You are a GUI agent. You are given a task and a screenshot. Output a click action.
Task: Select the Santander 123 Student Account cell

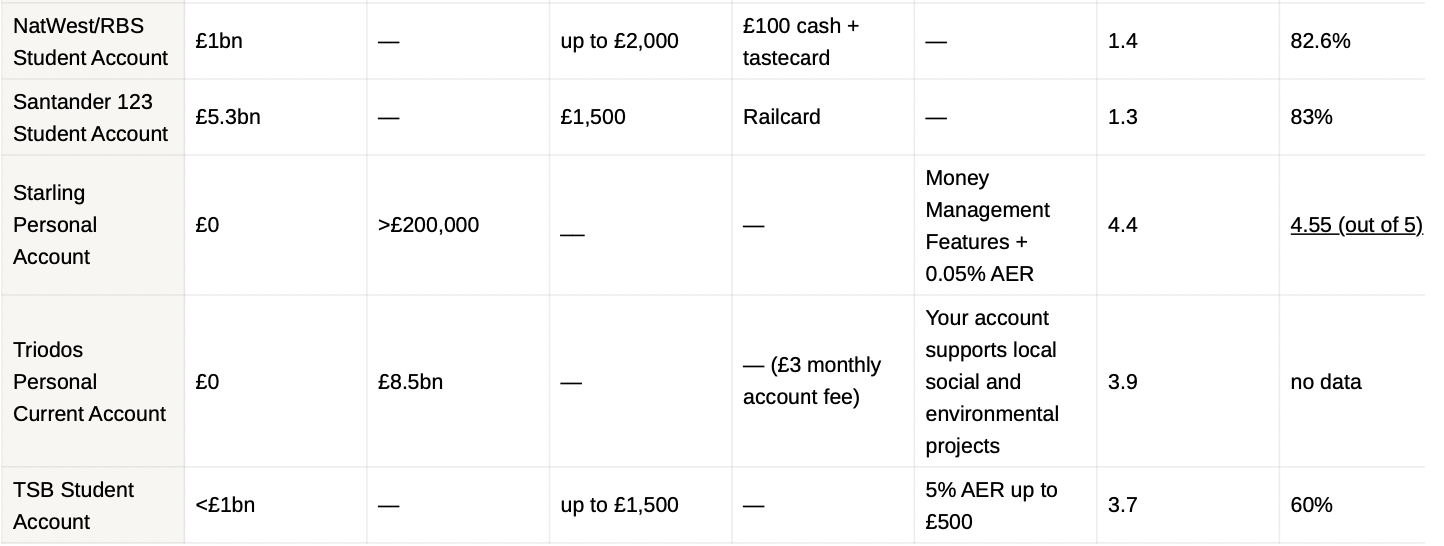(x=92, y=117)
